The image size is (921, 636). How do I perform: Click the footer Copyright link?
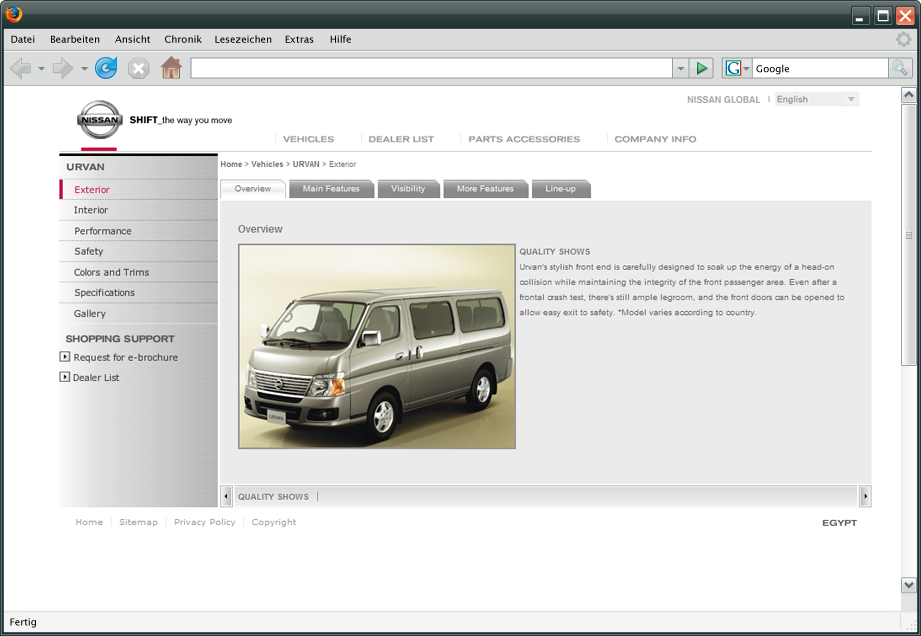274,522
